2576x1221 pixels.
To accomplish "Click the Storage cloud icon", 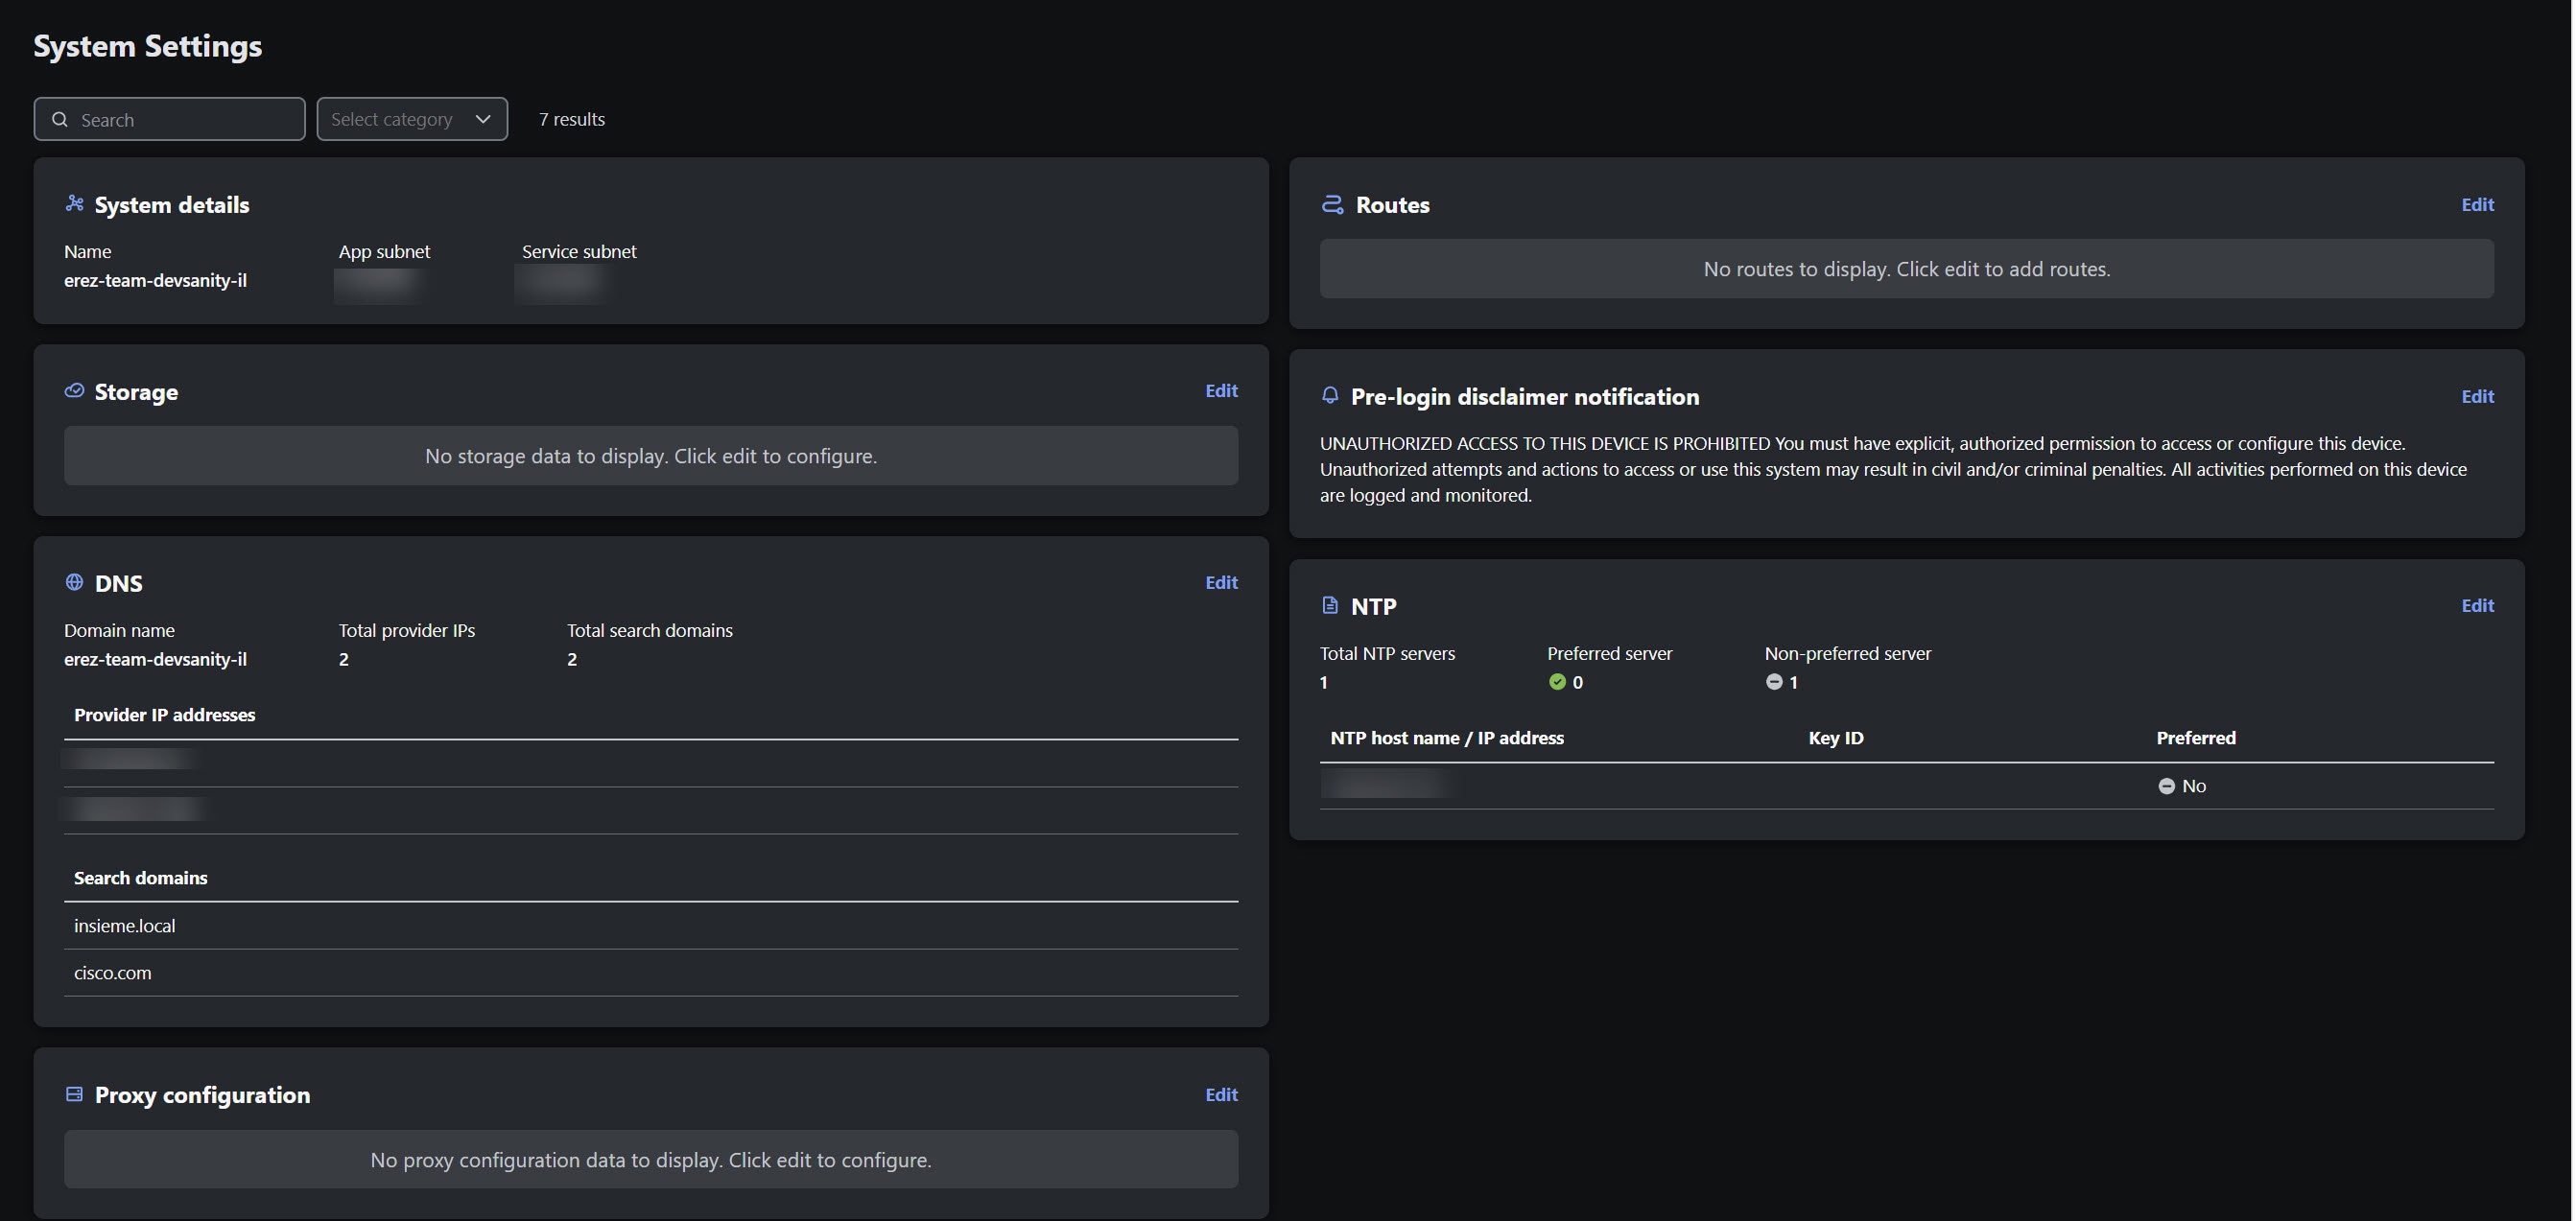I will point(74,391).
